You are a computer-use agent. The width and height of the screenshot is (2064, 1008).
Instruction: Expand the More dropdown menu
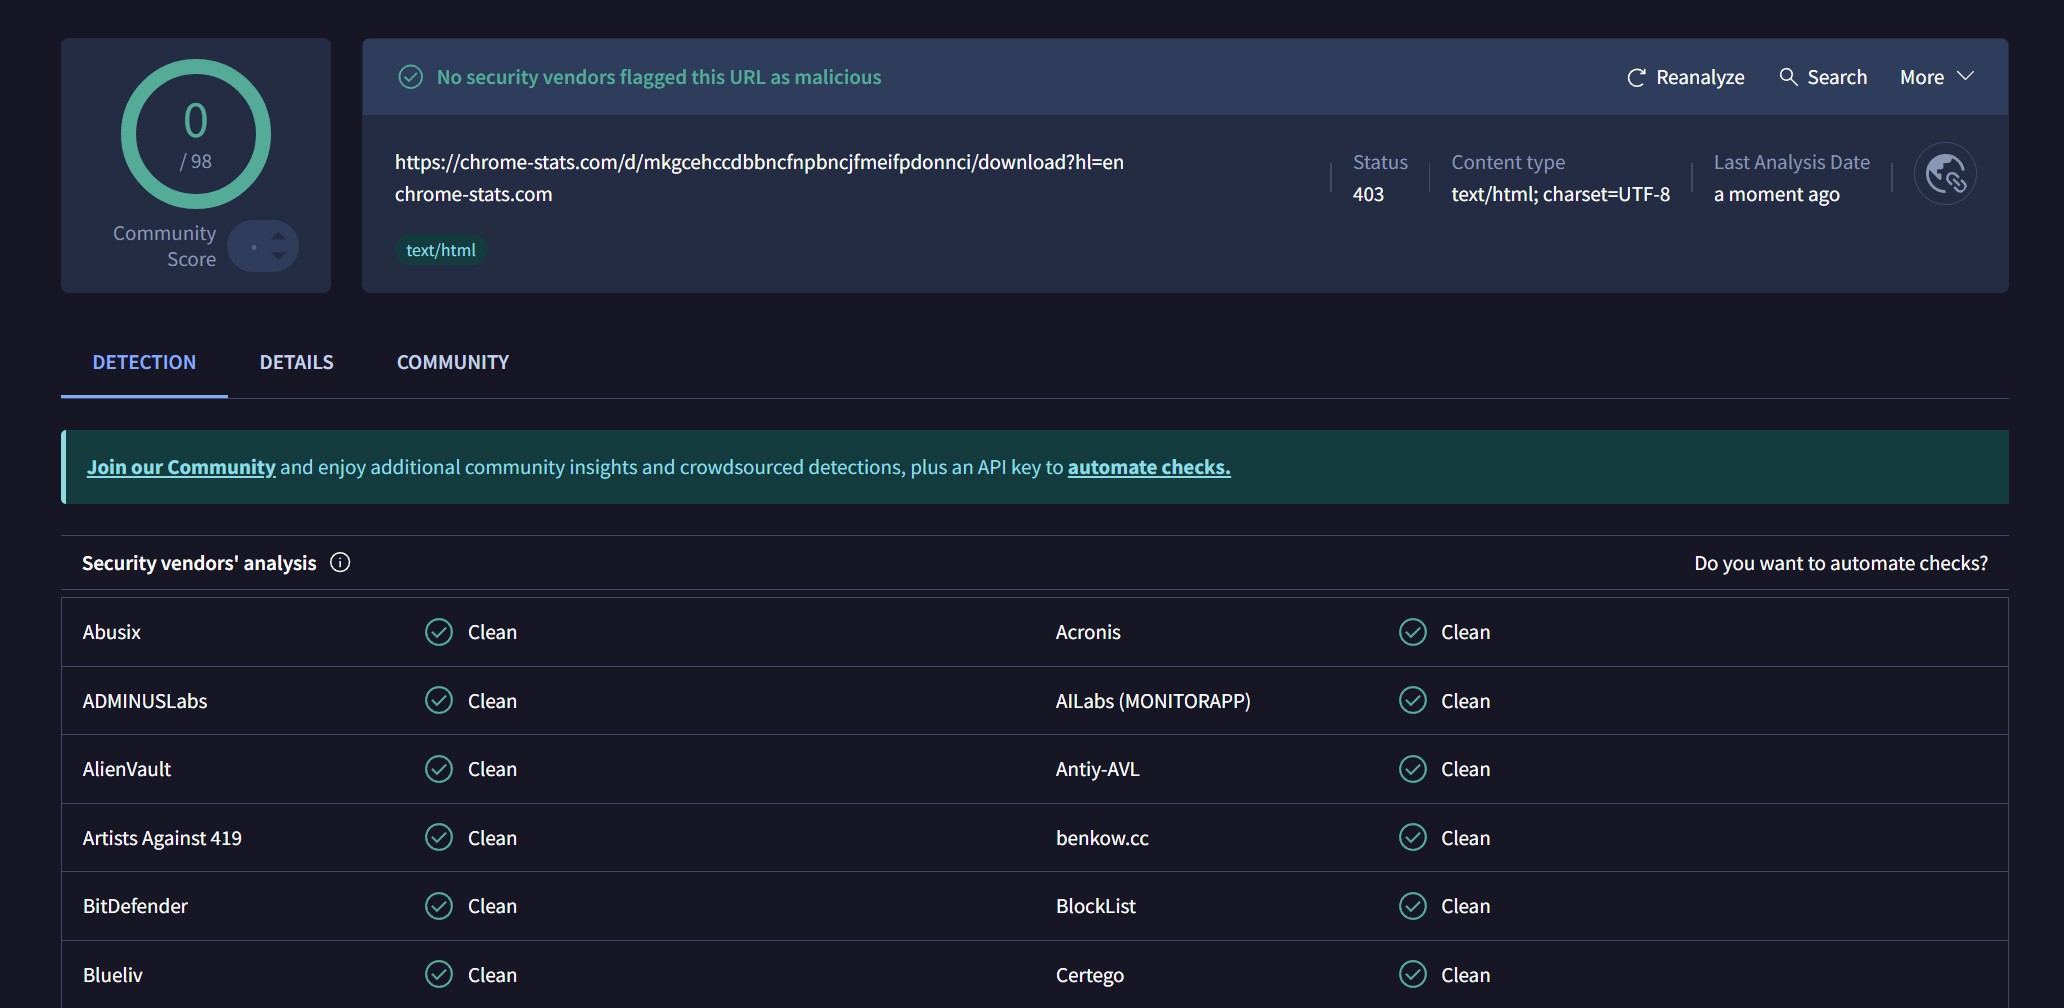click(x=1936, y=77)
